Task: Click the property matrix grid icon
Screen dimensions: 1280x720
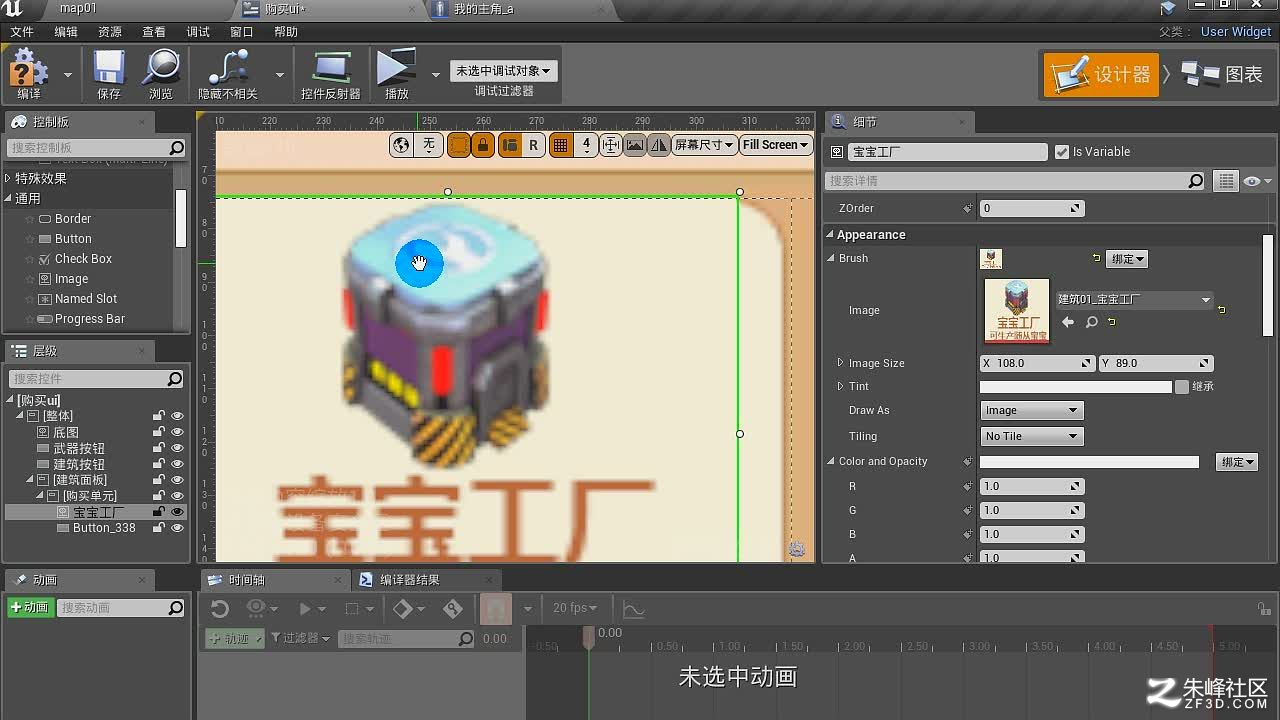Action: pyautogui.click(x=1225, y=181)
